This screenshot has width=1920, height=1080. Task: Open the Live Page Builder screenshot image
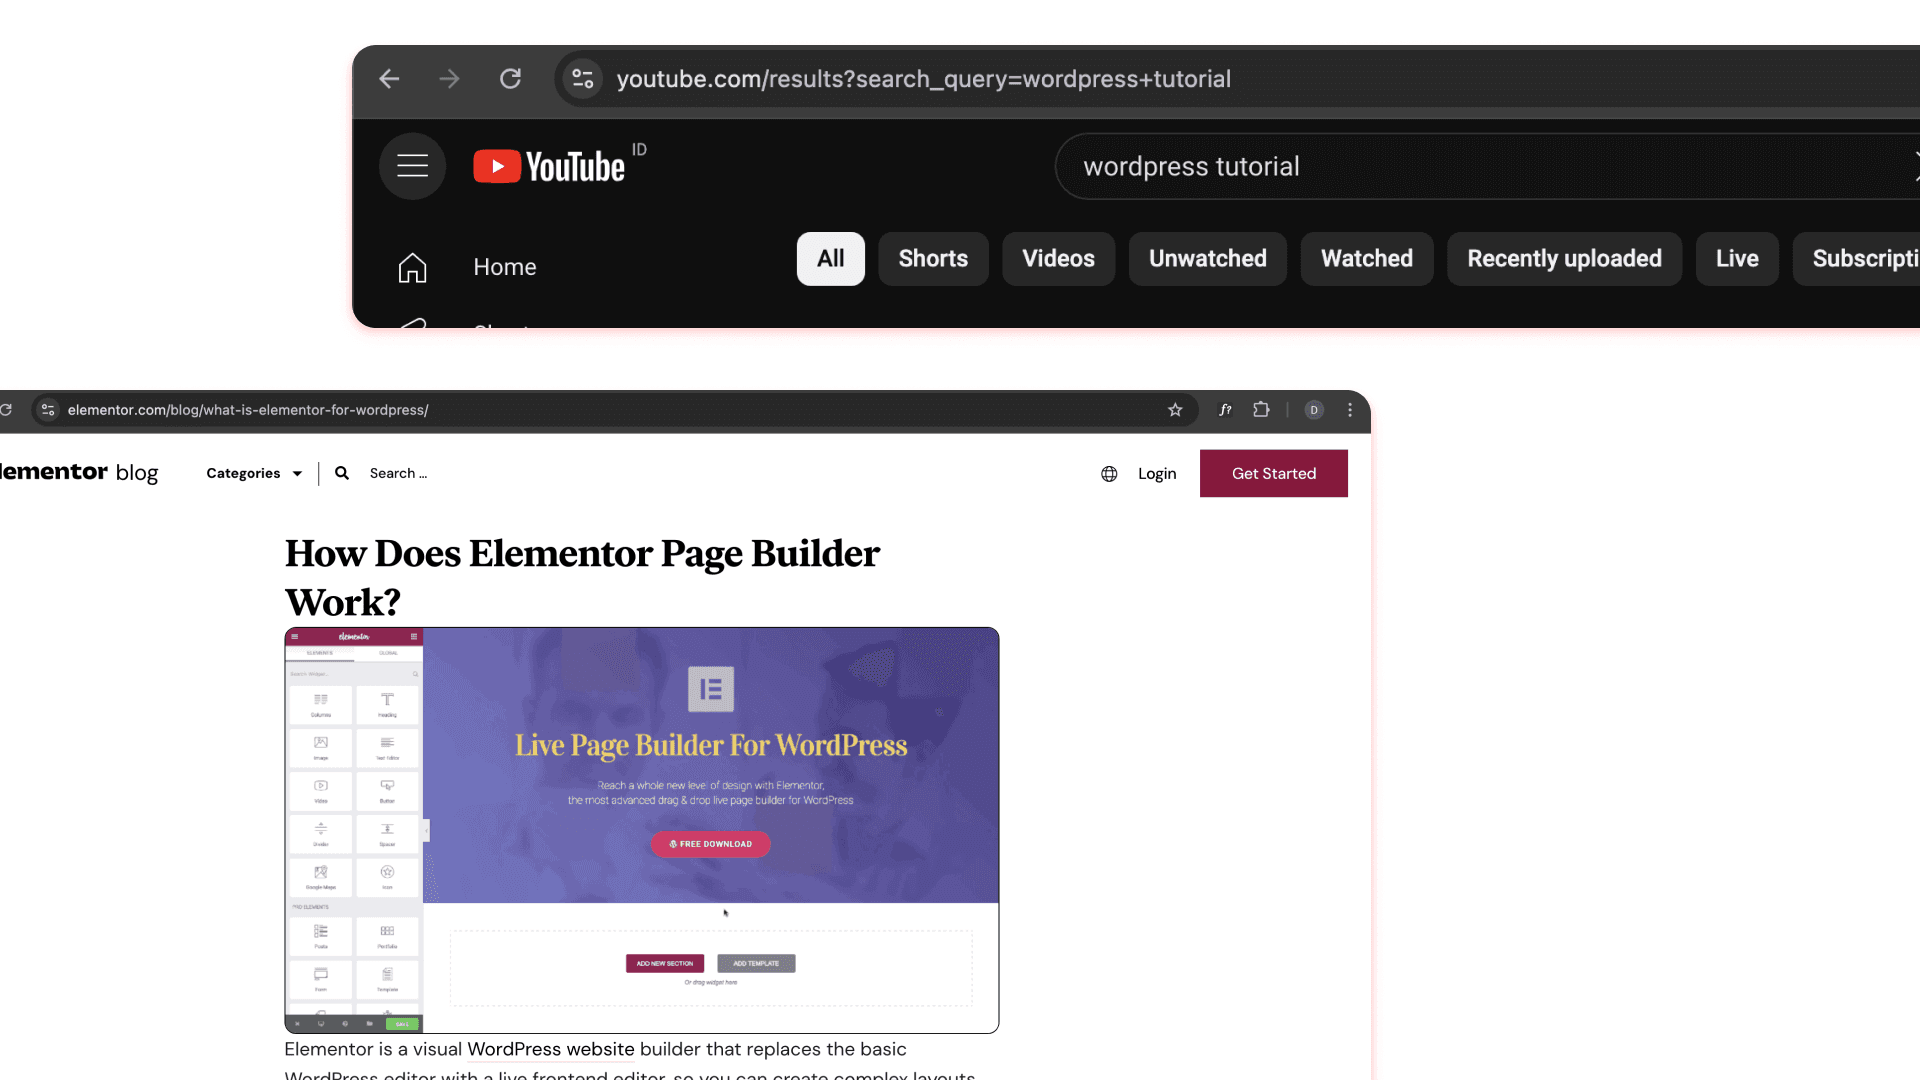click(x=642, y=830)
